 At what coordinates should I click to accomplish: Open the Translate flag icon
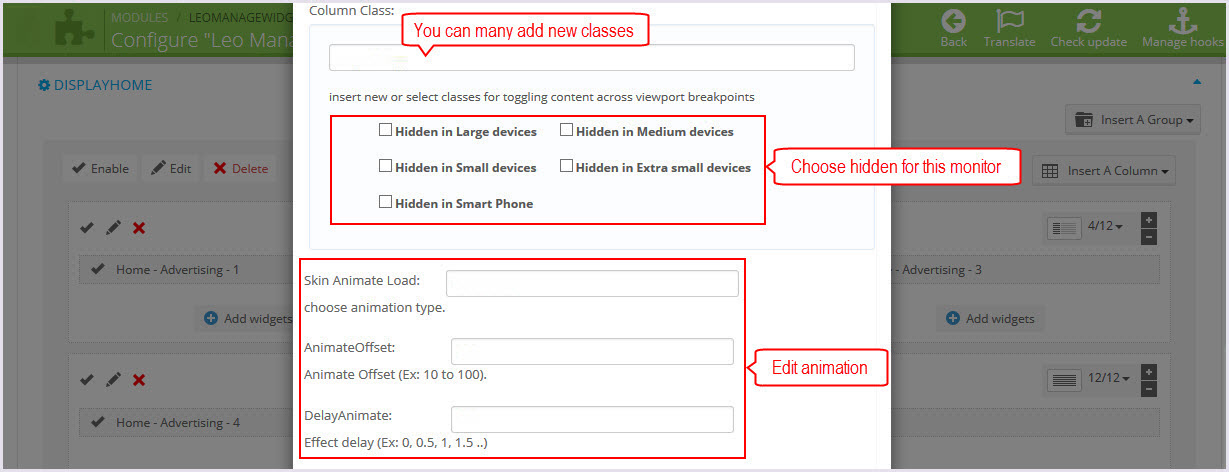point(1009,20)
